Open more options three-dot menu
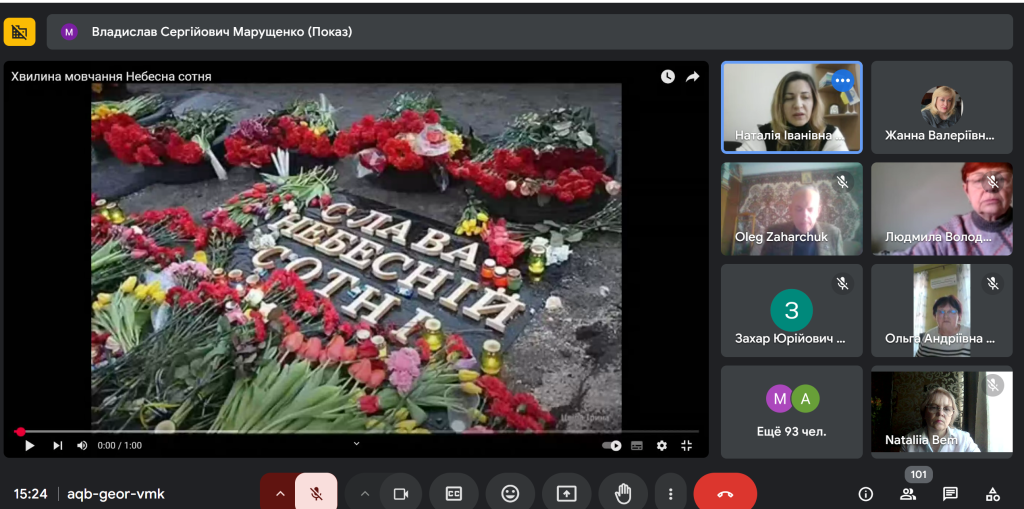 pyautogui.click(x=670, y=493)
